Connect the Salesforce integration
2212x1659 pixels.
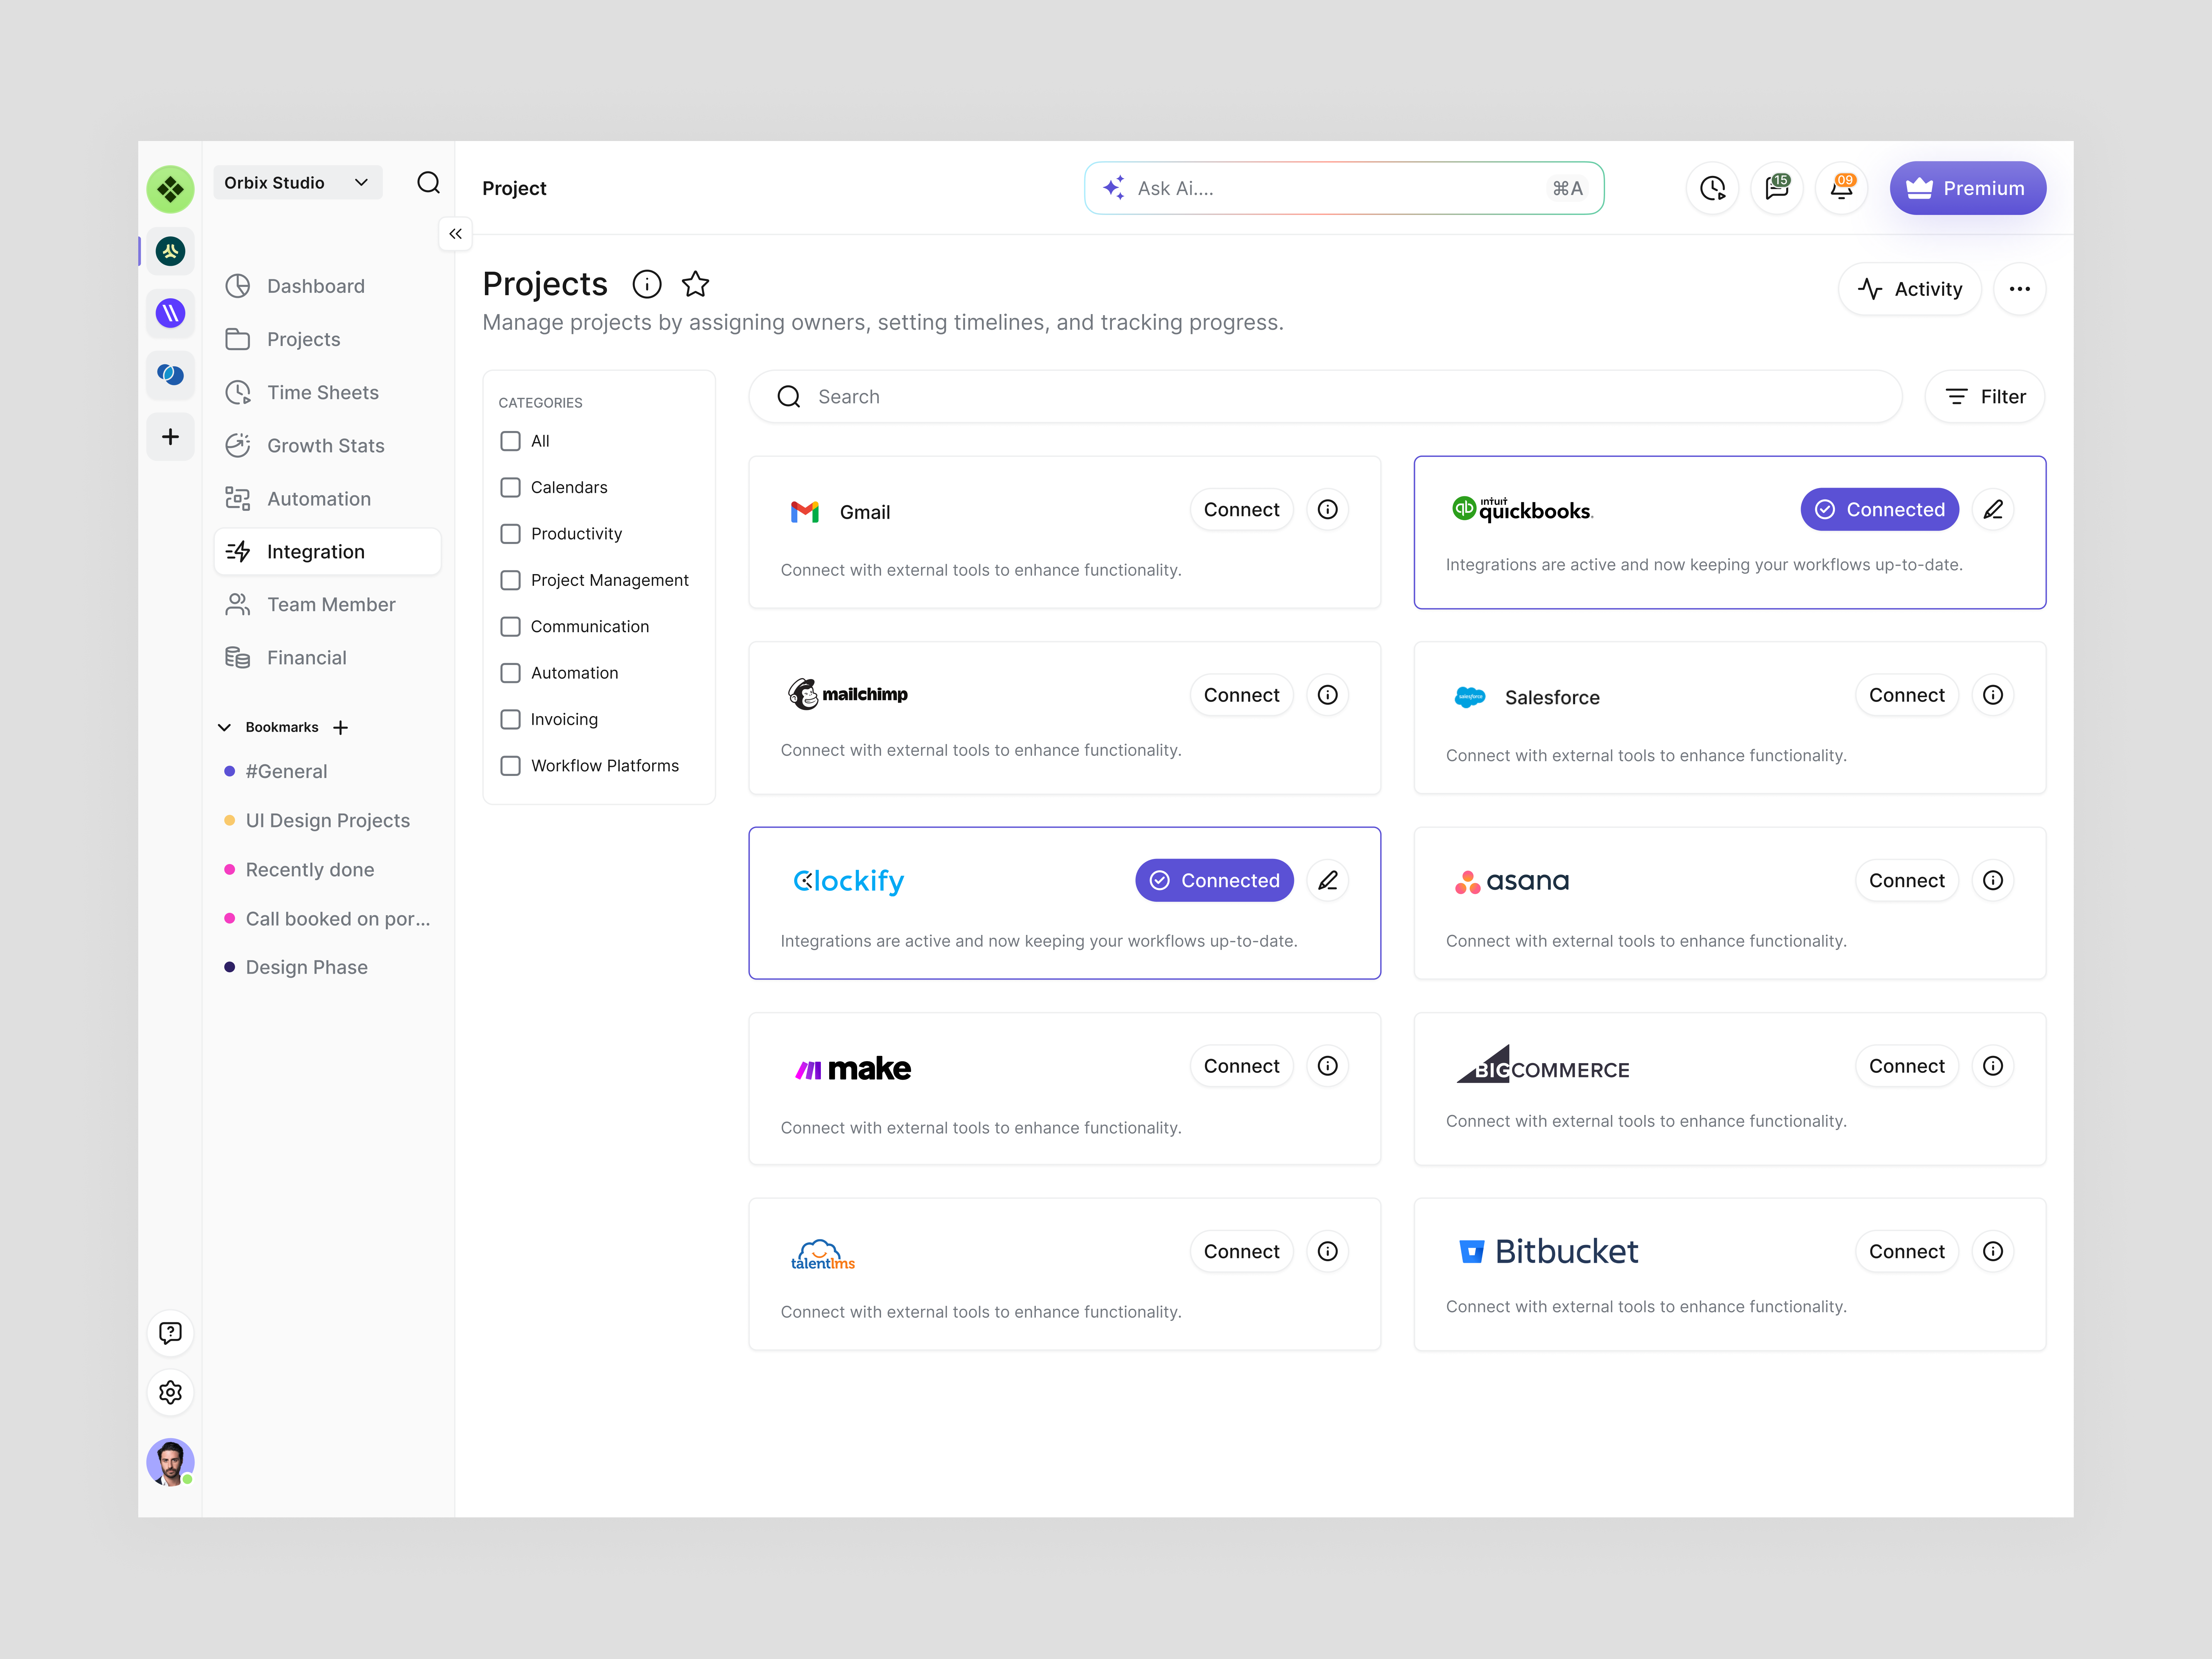pyautogui.click(x=1906, y=694)
